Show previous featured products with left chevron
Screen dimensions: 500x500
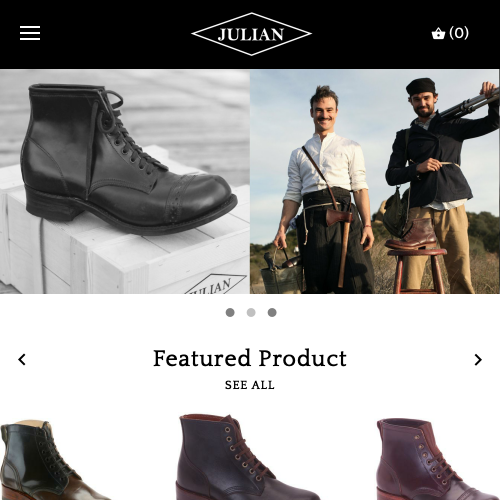point(22,359)
